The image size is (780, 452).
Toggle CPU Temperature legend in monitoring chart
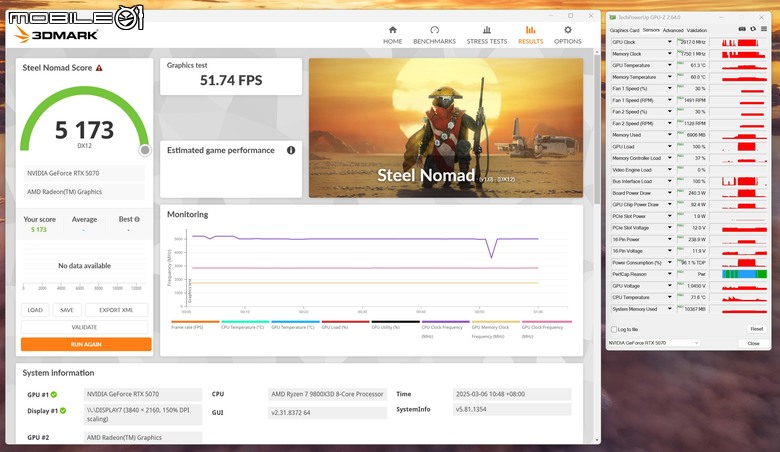pos(245,324)
